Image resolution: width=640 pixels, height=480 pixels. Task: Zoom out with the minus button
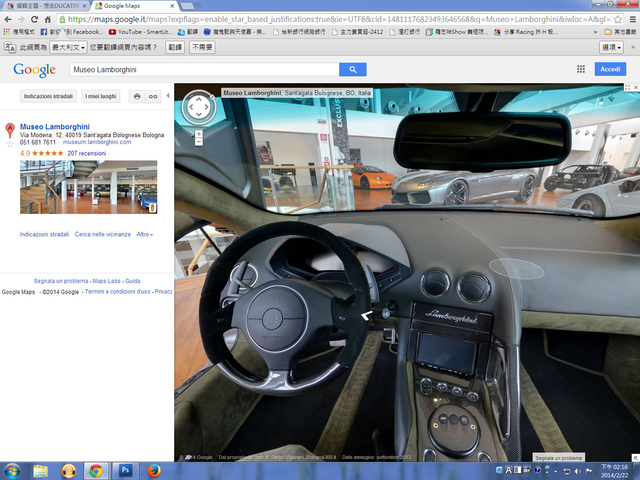click(x=198, y=142)
